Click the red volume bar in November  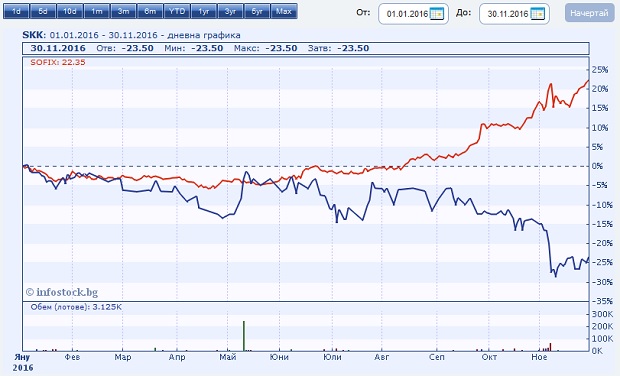pyautogui.click(x=550, y=347)
